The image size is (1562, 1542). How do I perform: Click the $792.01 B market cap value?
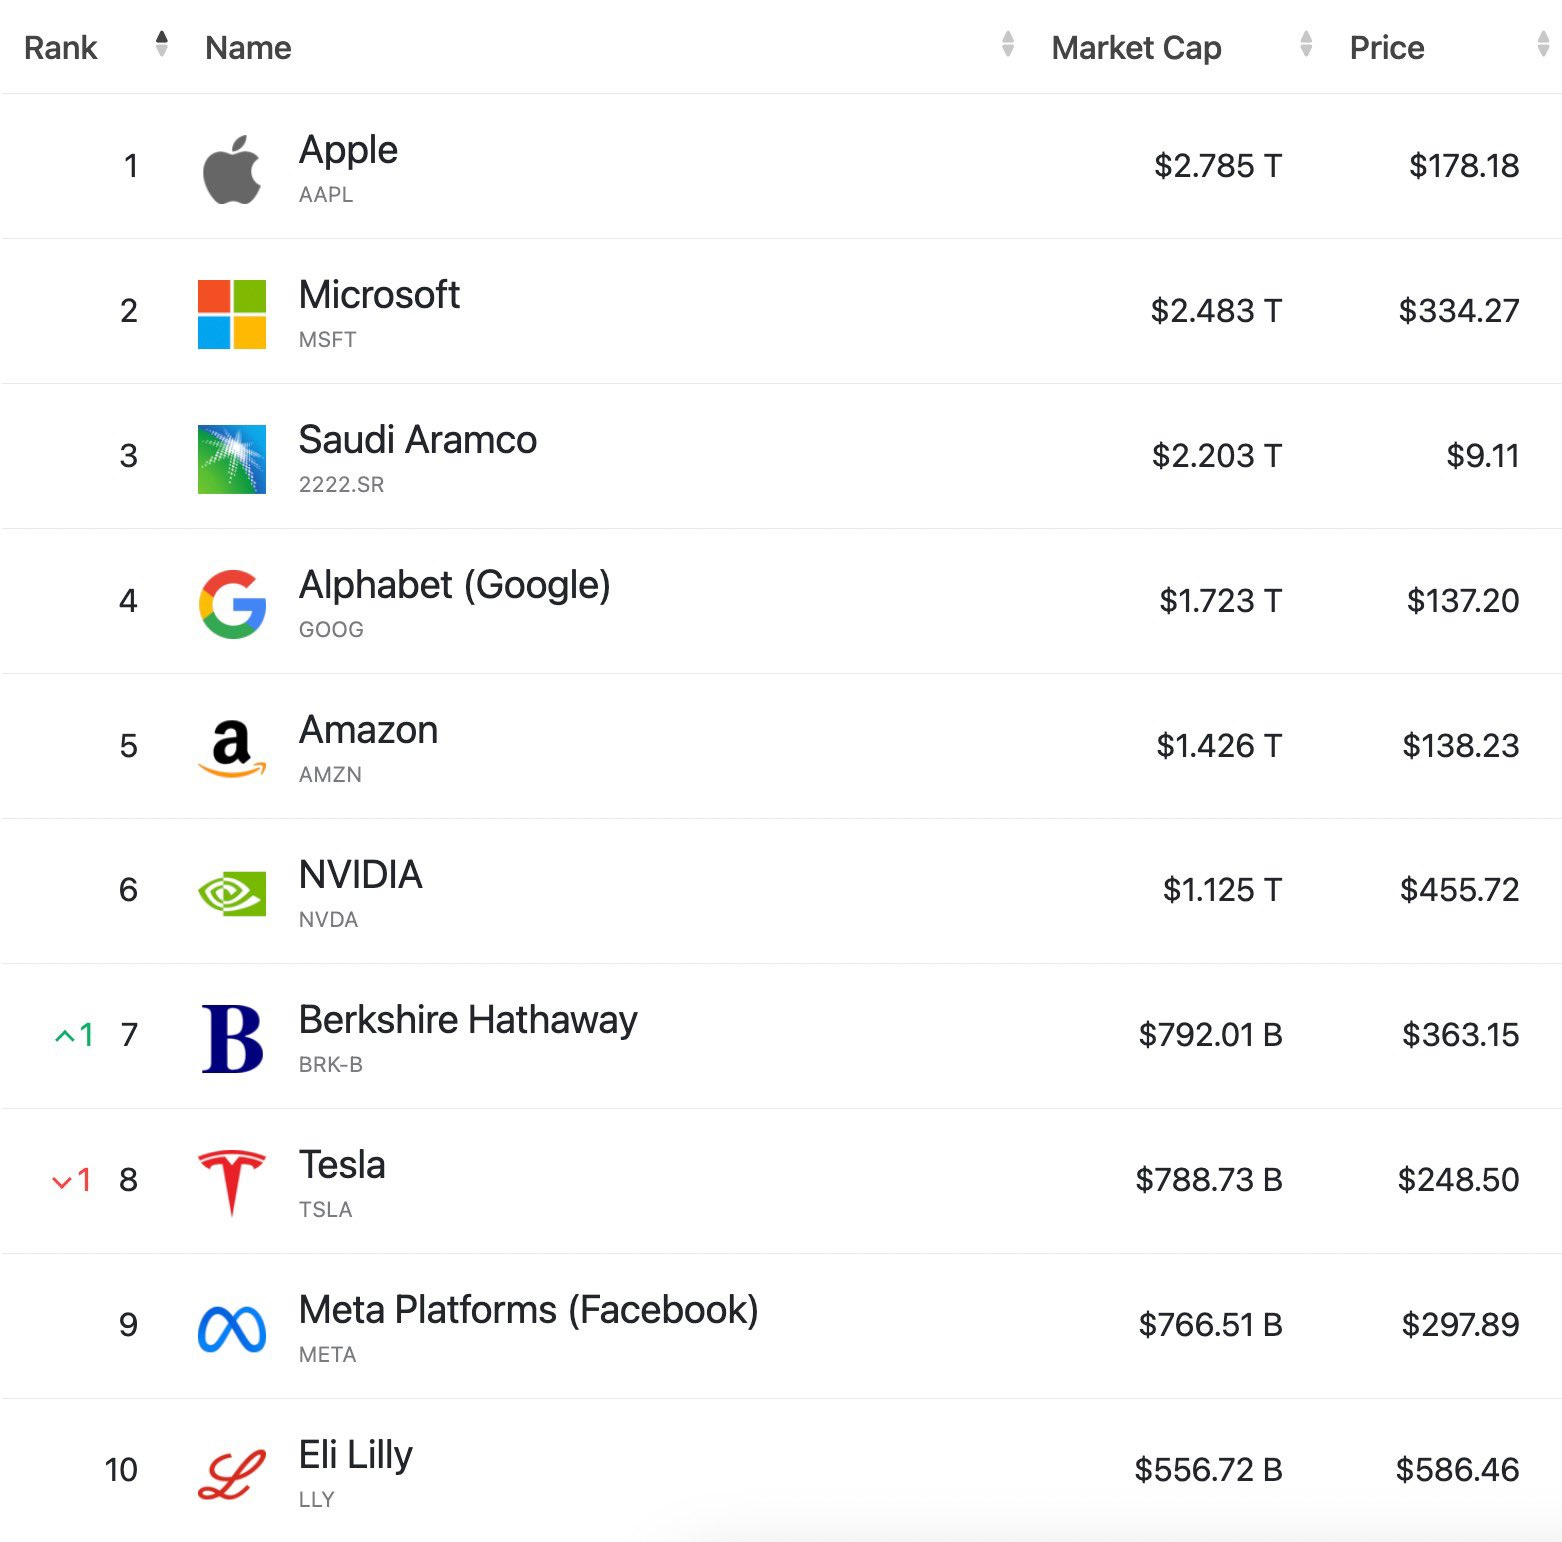[1211, 1035]
